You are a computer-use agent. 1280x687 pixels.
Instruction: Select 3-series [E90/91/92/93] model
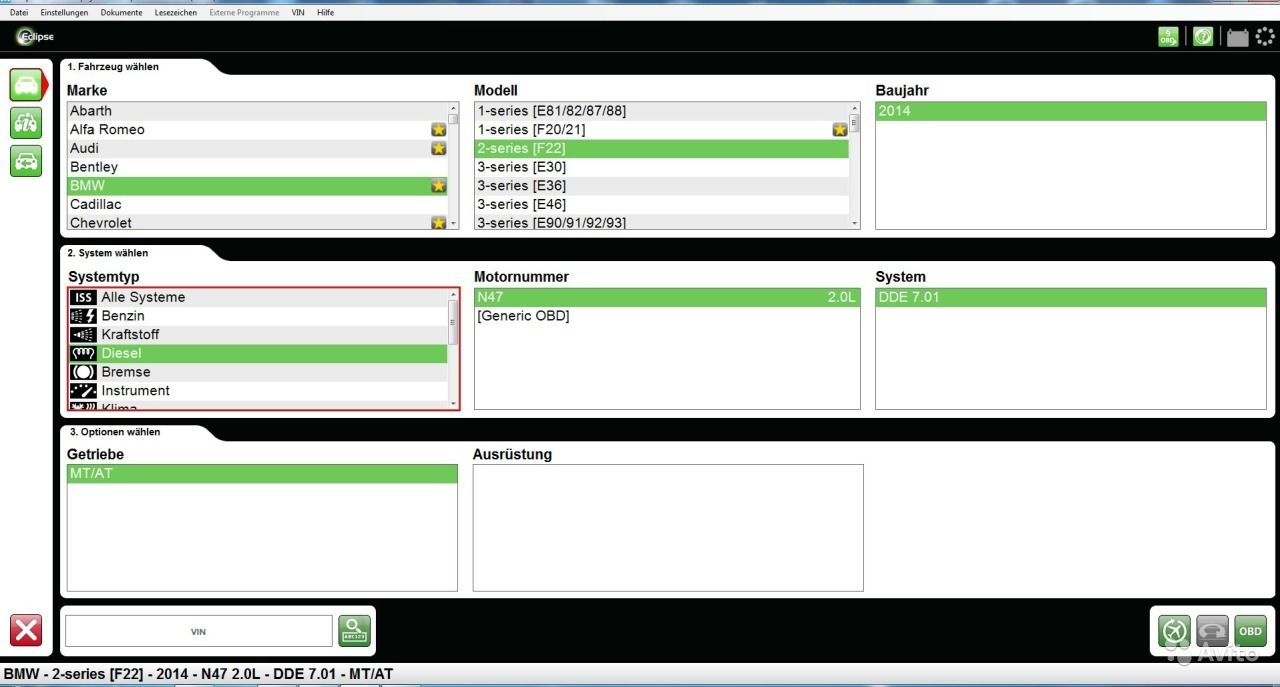[661, 222]
